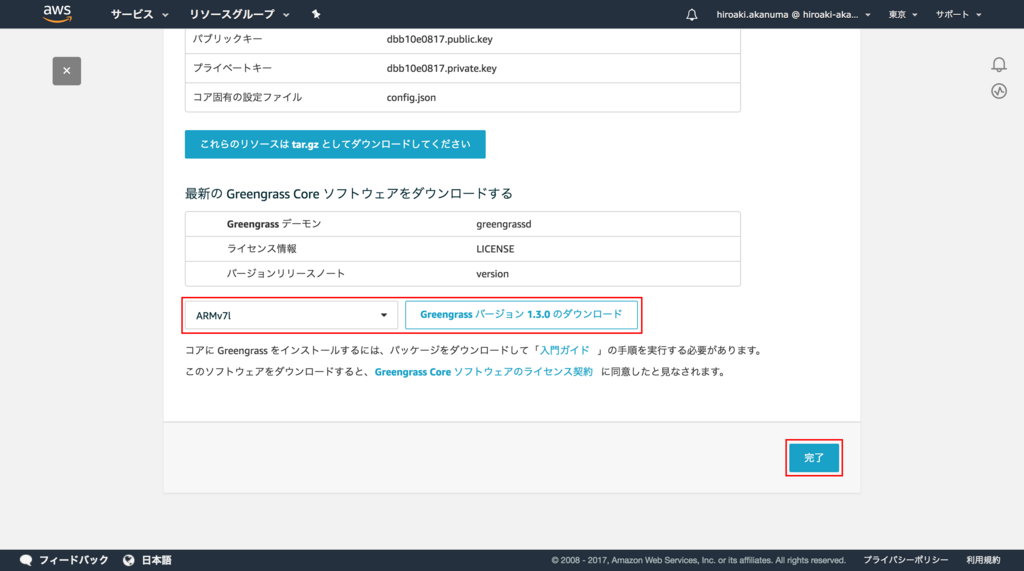Click the globe language icon
The height and width of the screenshot is (571, 1024).
(129, 560)
